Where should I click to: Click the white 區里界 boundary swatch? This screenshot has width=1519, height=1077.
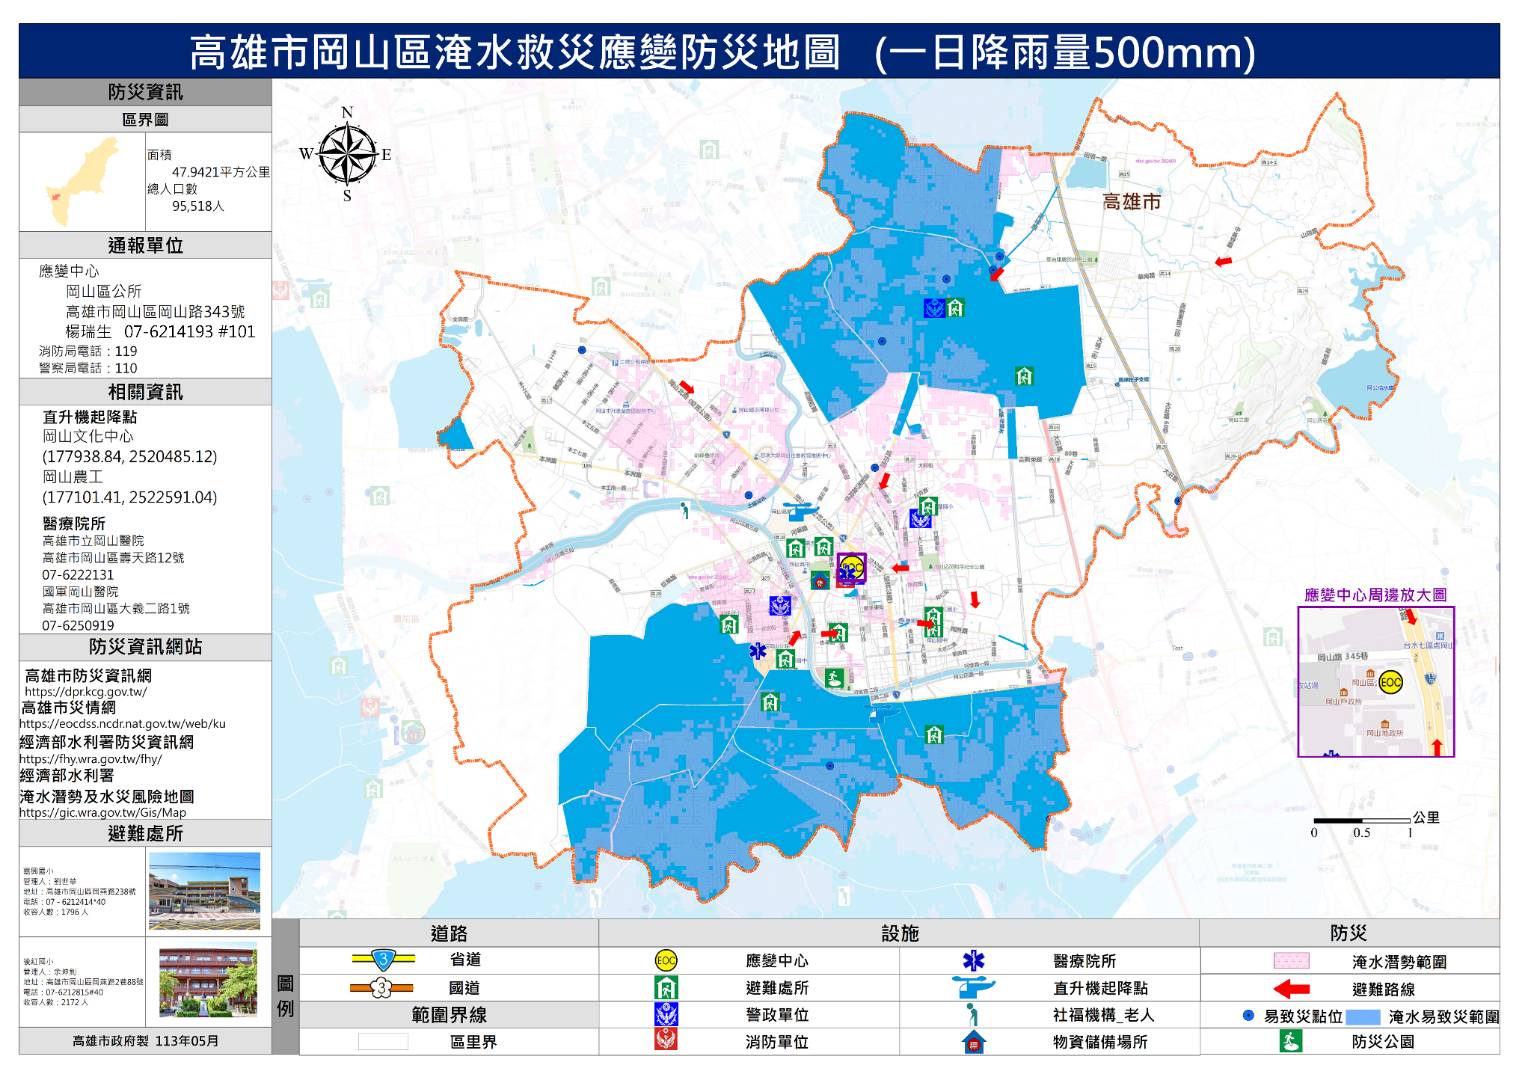pyautogui.click(x=383, y=1042)
